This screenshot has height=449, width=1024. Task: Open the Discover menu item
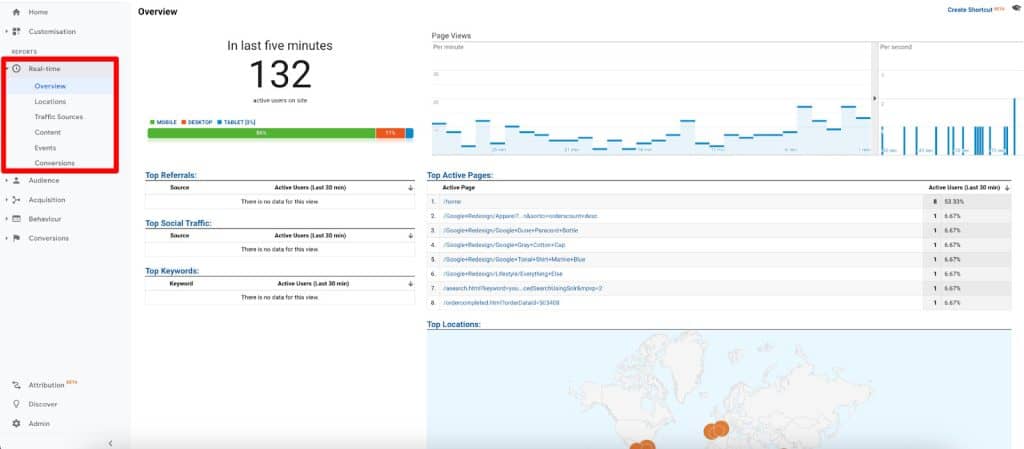click(x=43, y=404)
